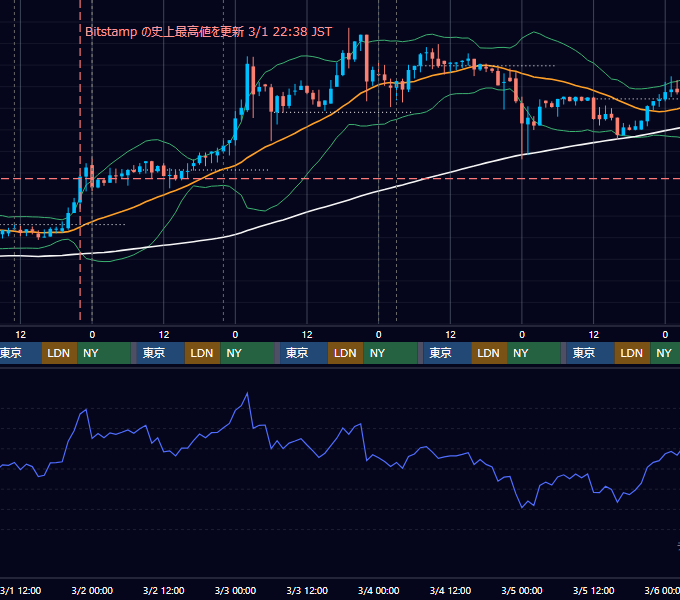Image resolution: width=680 pixels, height=600 pixels.
Task: Click the 東京 session block on 3/5
Action: (x=590, y=353)
